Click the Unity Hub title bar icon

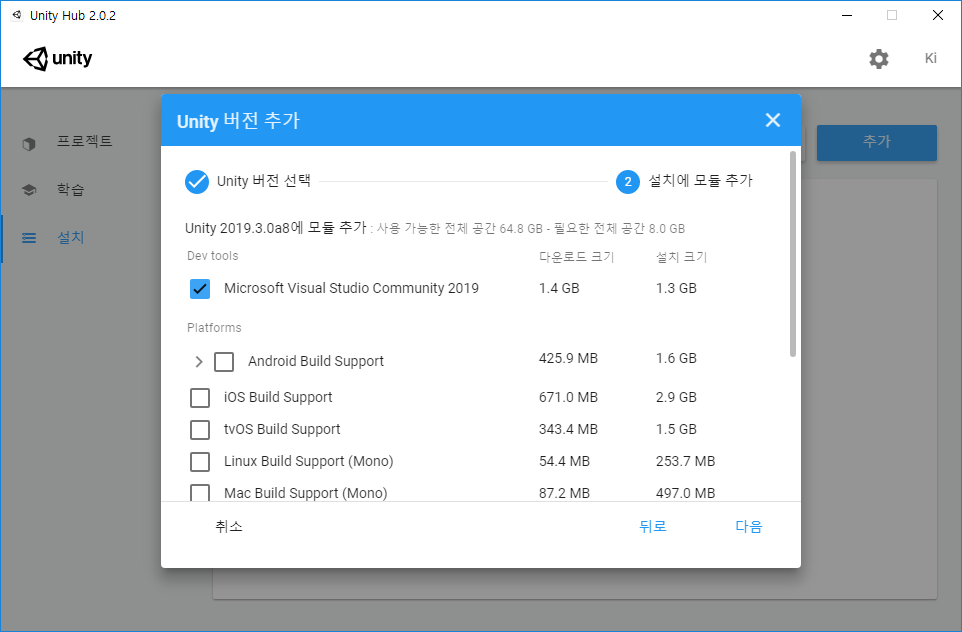click(x=17, y=15)
